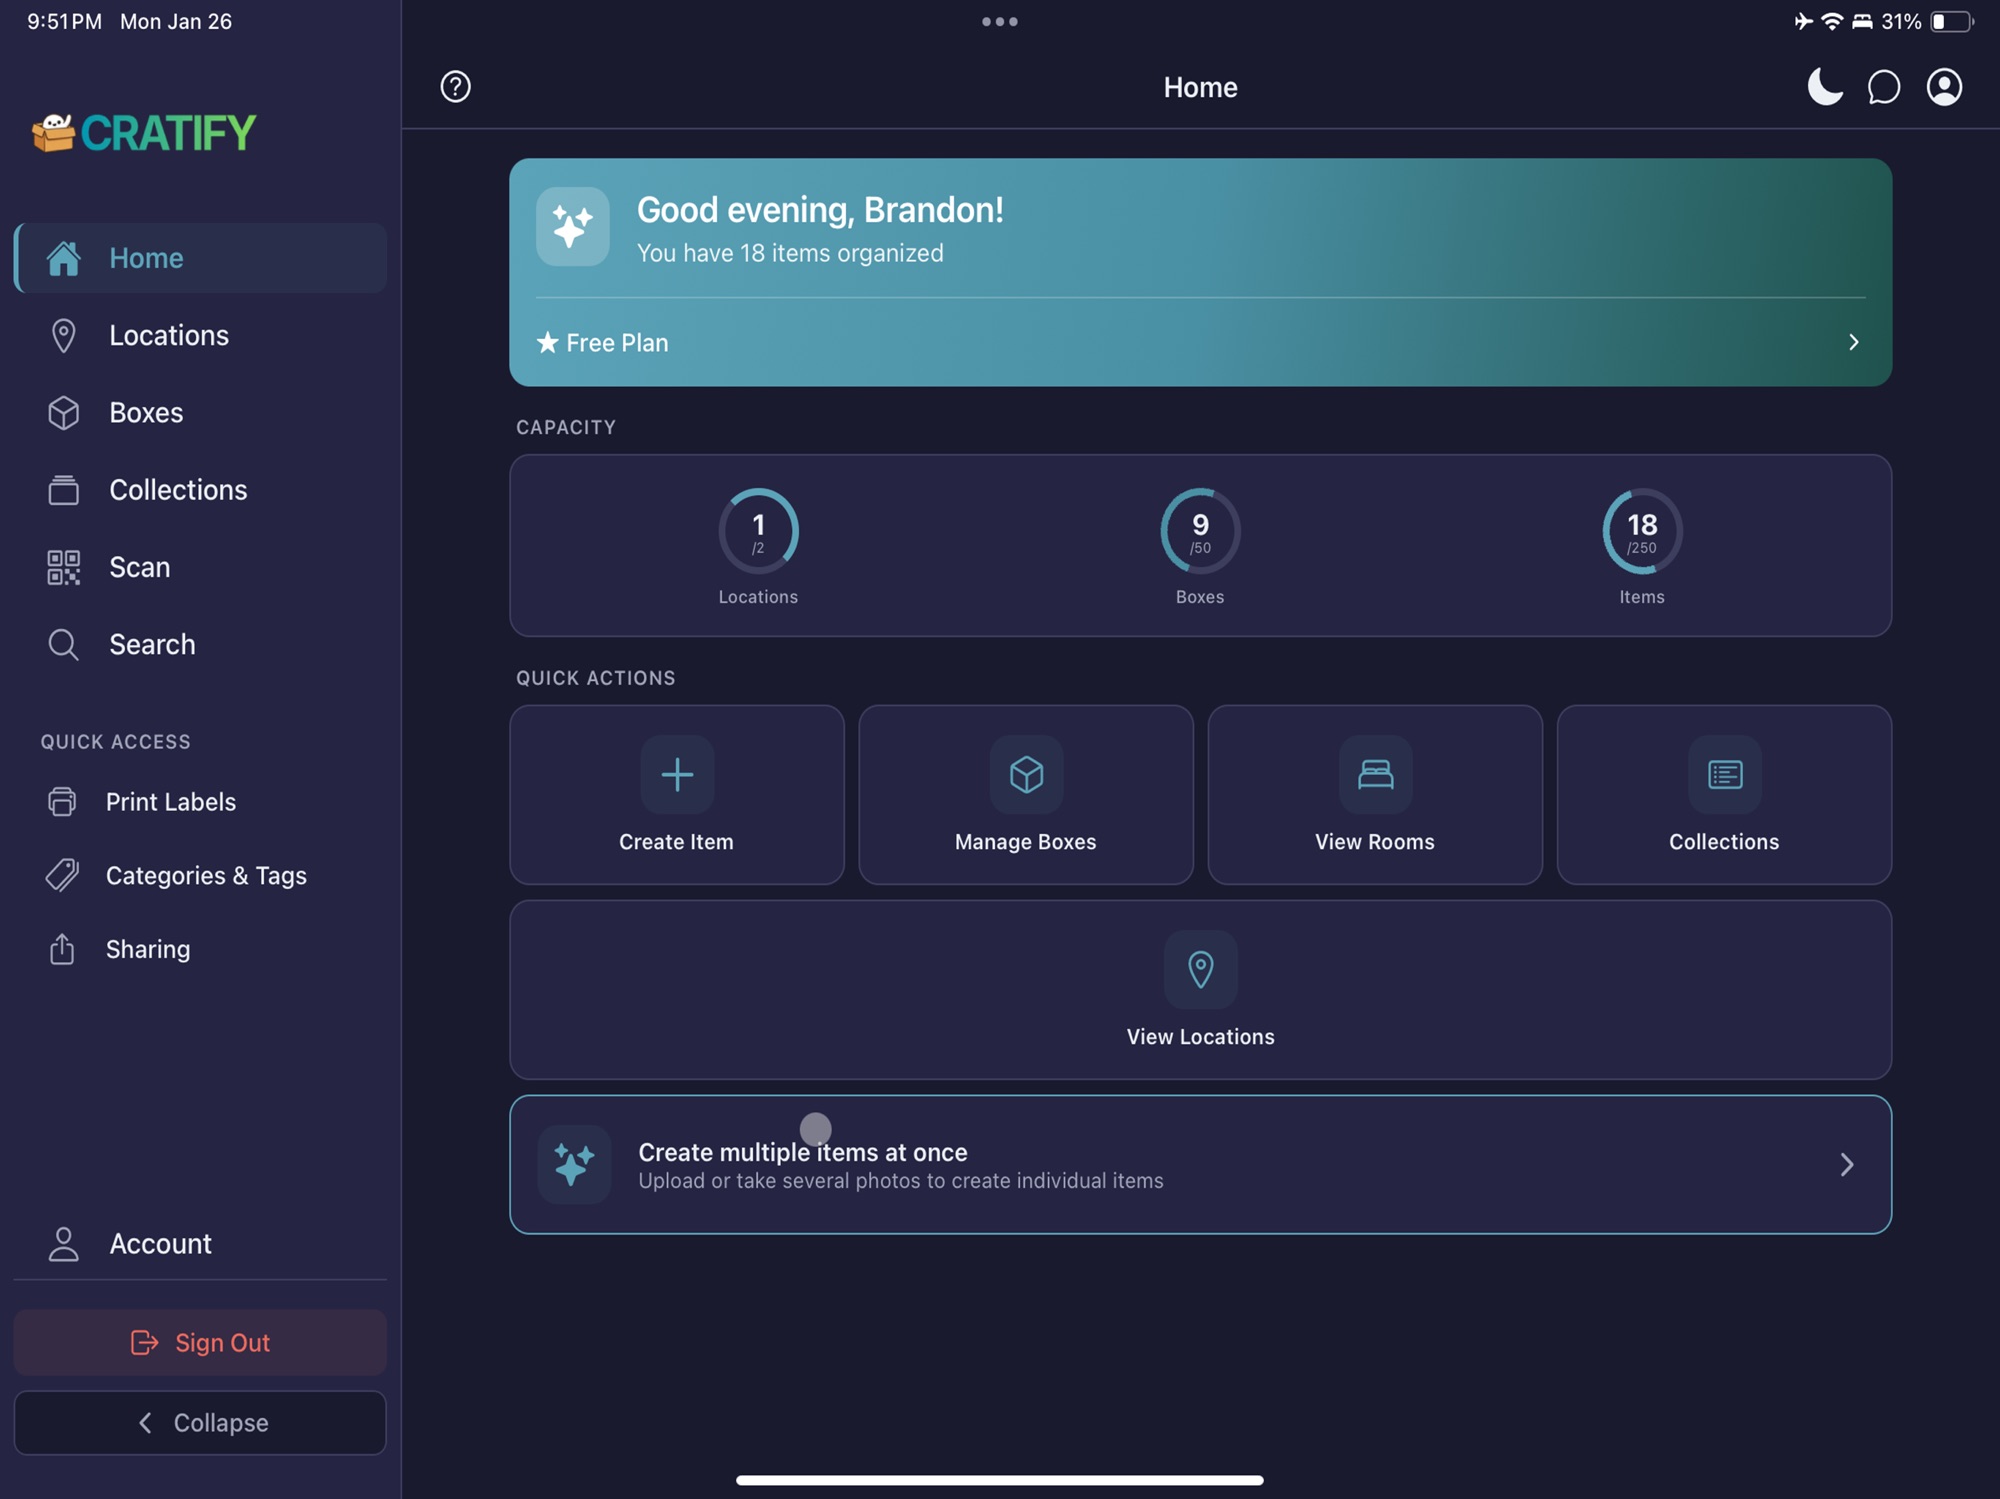Image resolution: width=2000 pixels, height=1499 pixels.
Task: Open the sidebar Collections entry
Action: point(200,489)
